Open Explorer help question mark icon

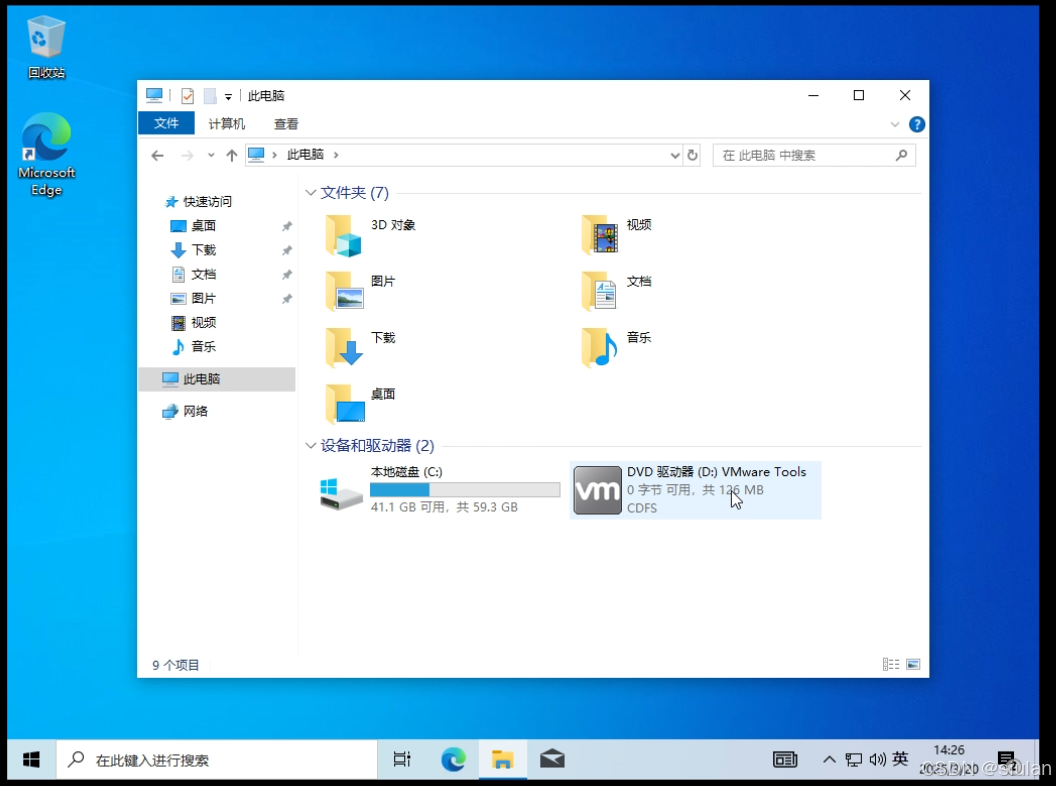click(917, 124)
